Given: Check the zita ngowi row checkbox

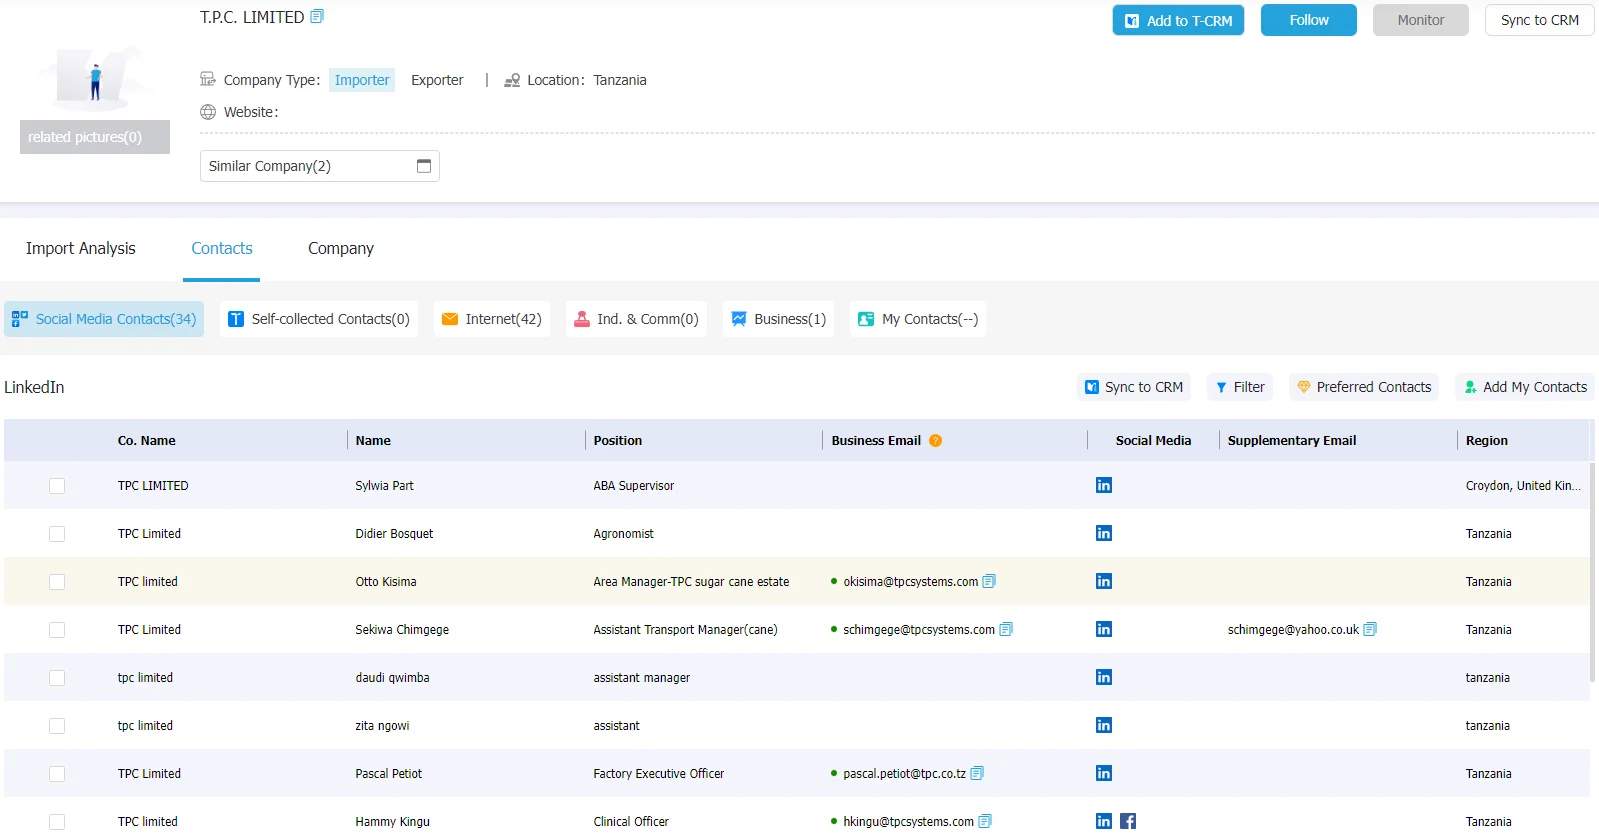Looking at the screenshot, I should tap(57, 726).
